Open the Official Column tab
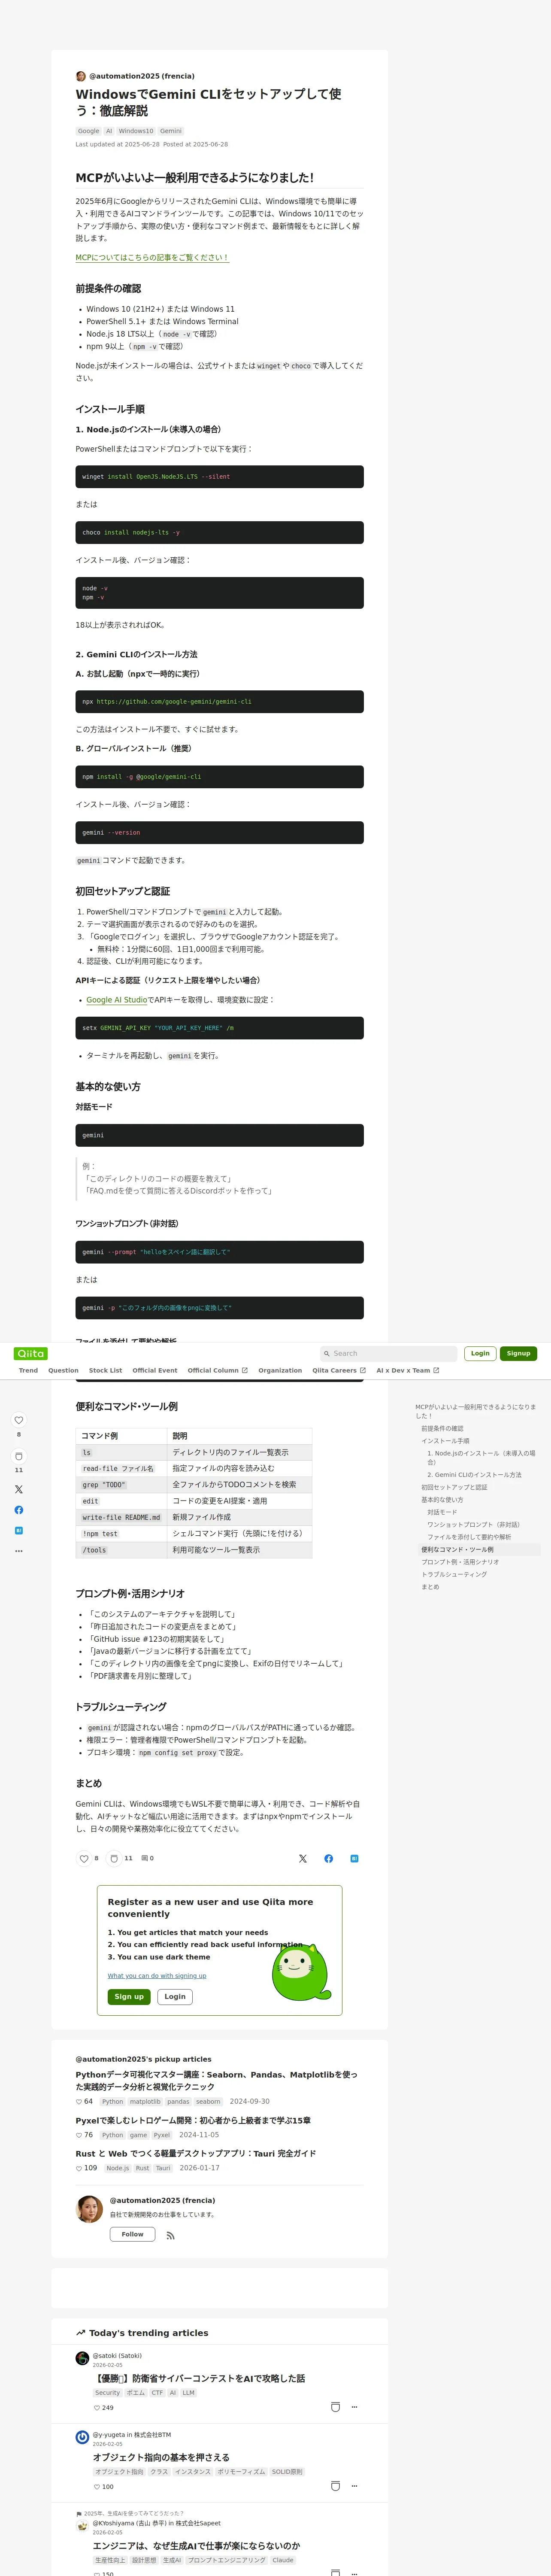Image resolution: width=551 pixels, height=2576 pixels. (x=217, y=1370)
